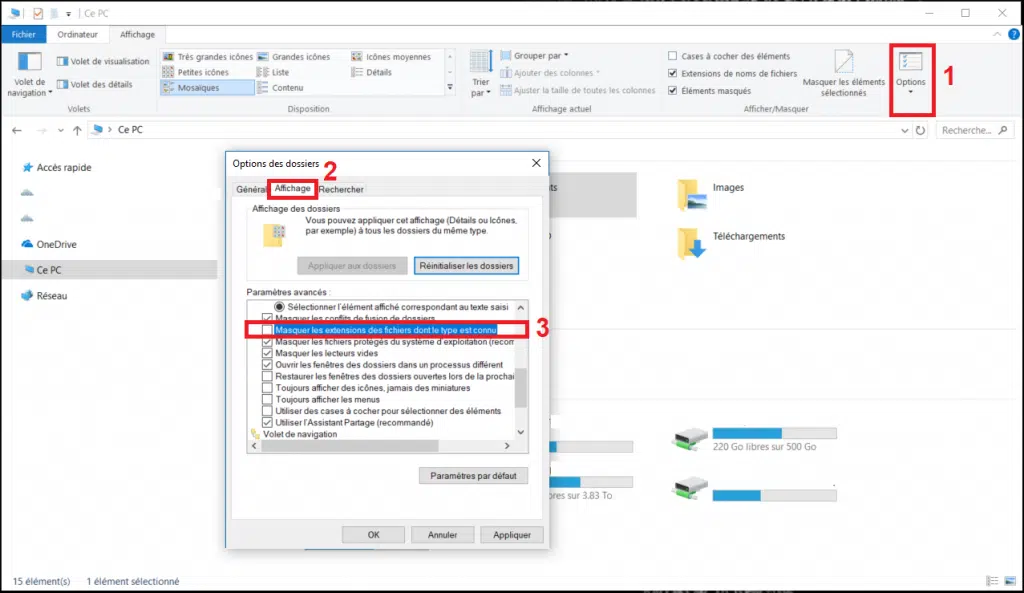This screenshot has width=1024, height=593.
Task: Open Général tab in dialog
Action: tap(251, 189)
